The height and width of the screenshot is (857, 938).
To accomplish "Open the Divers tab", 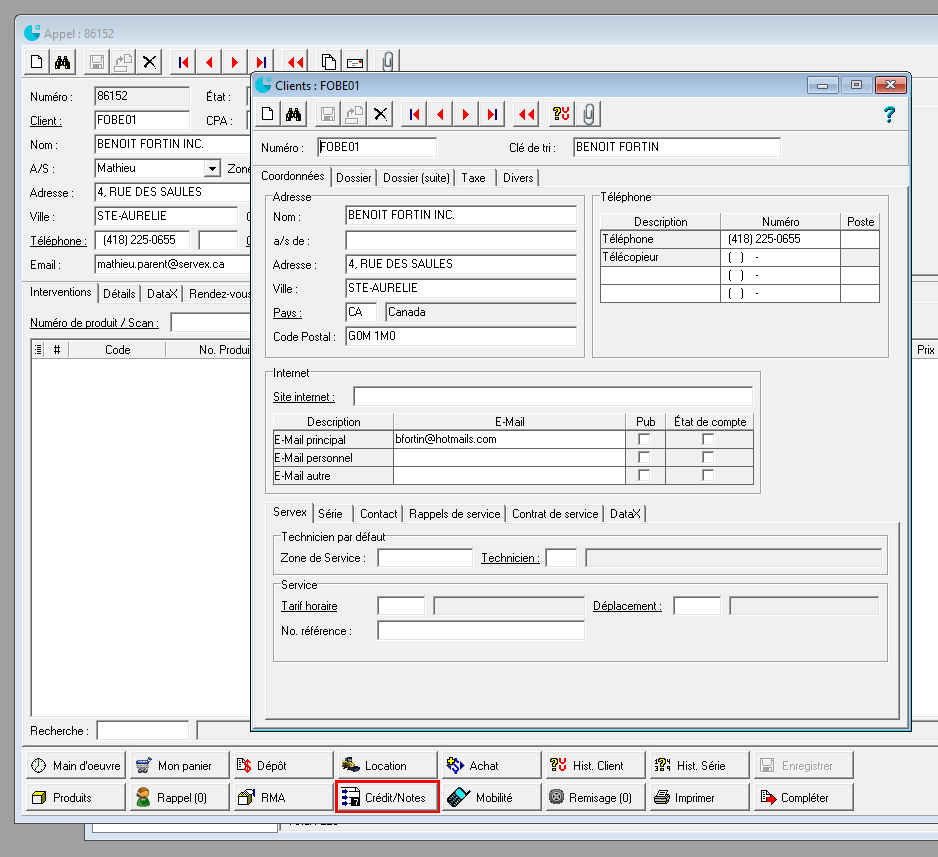I will pyautogui.click(x=518, y=178).
